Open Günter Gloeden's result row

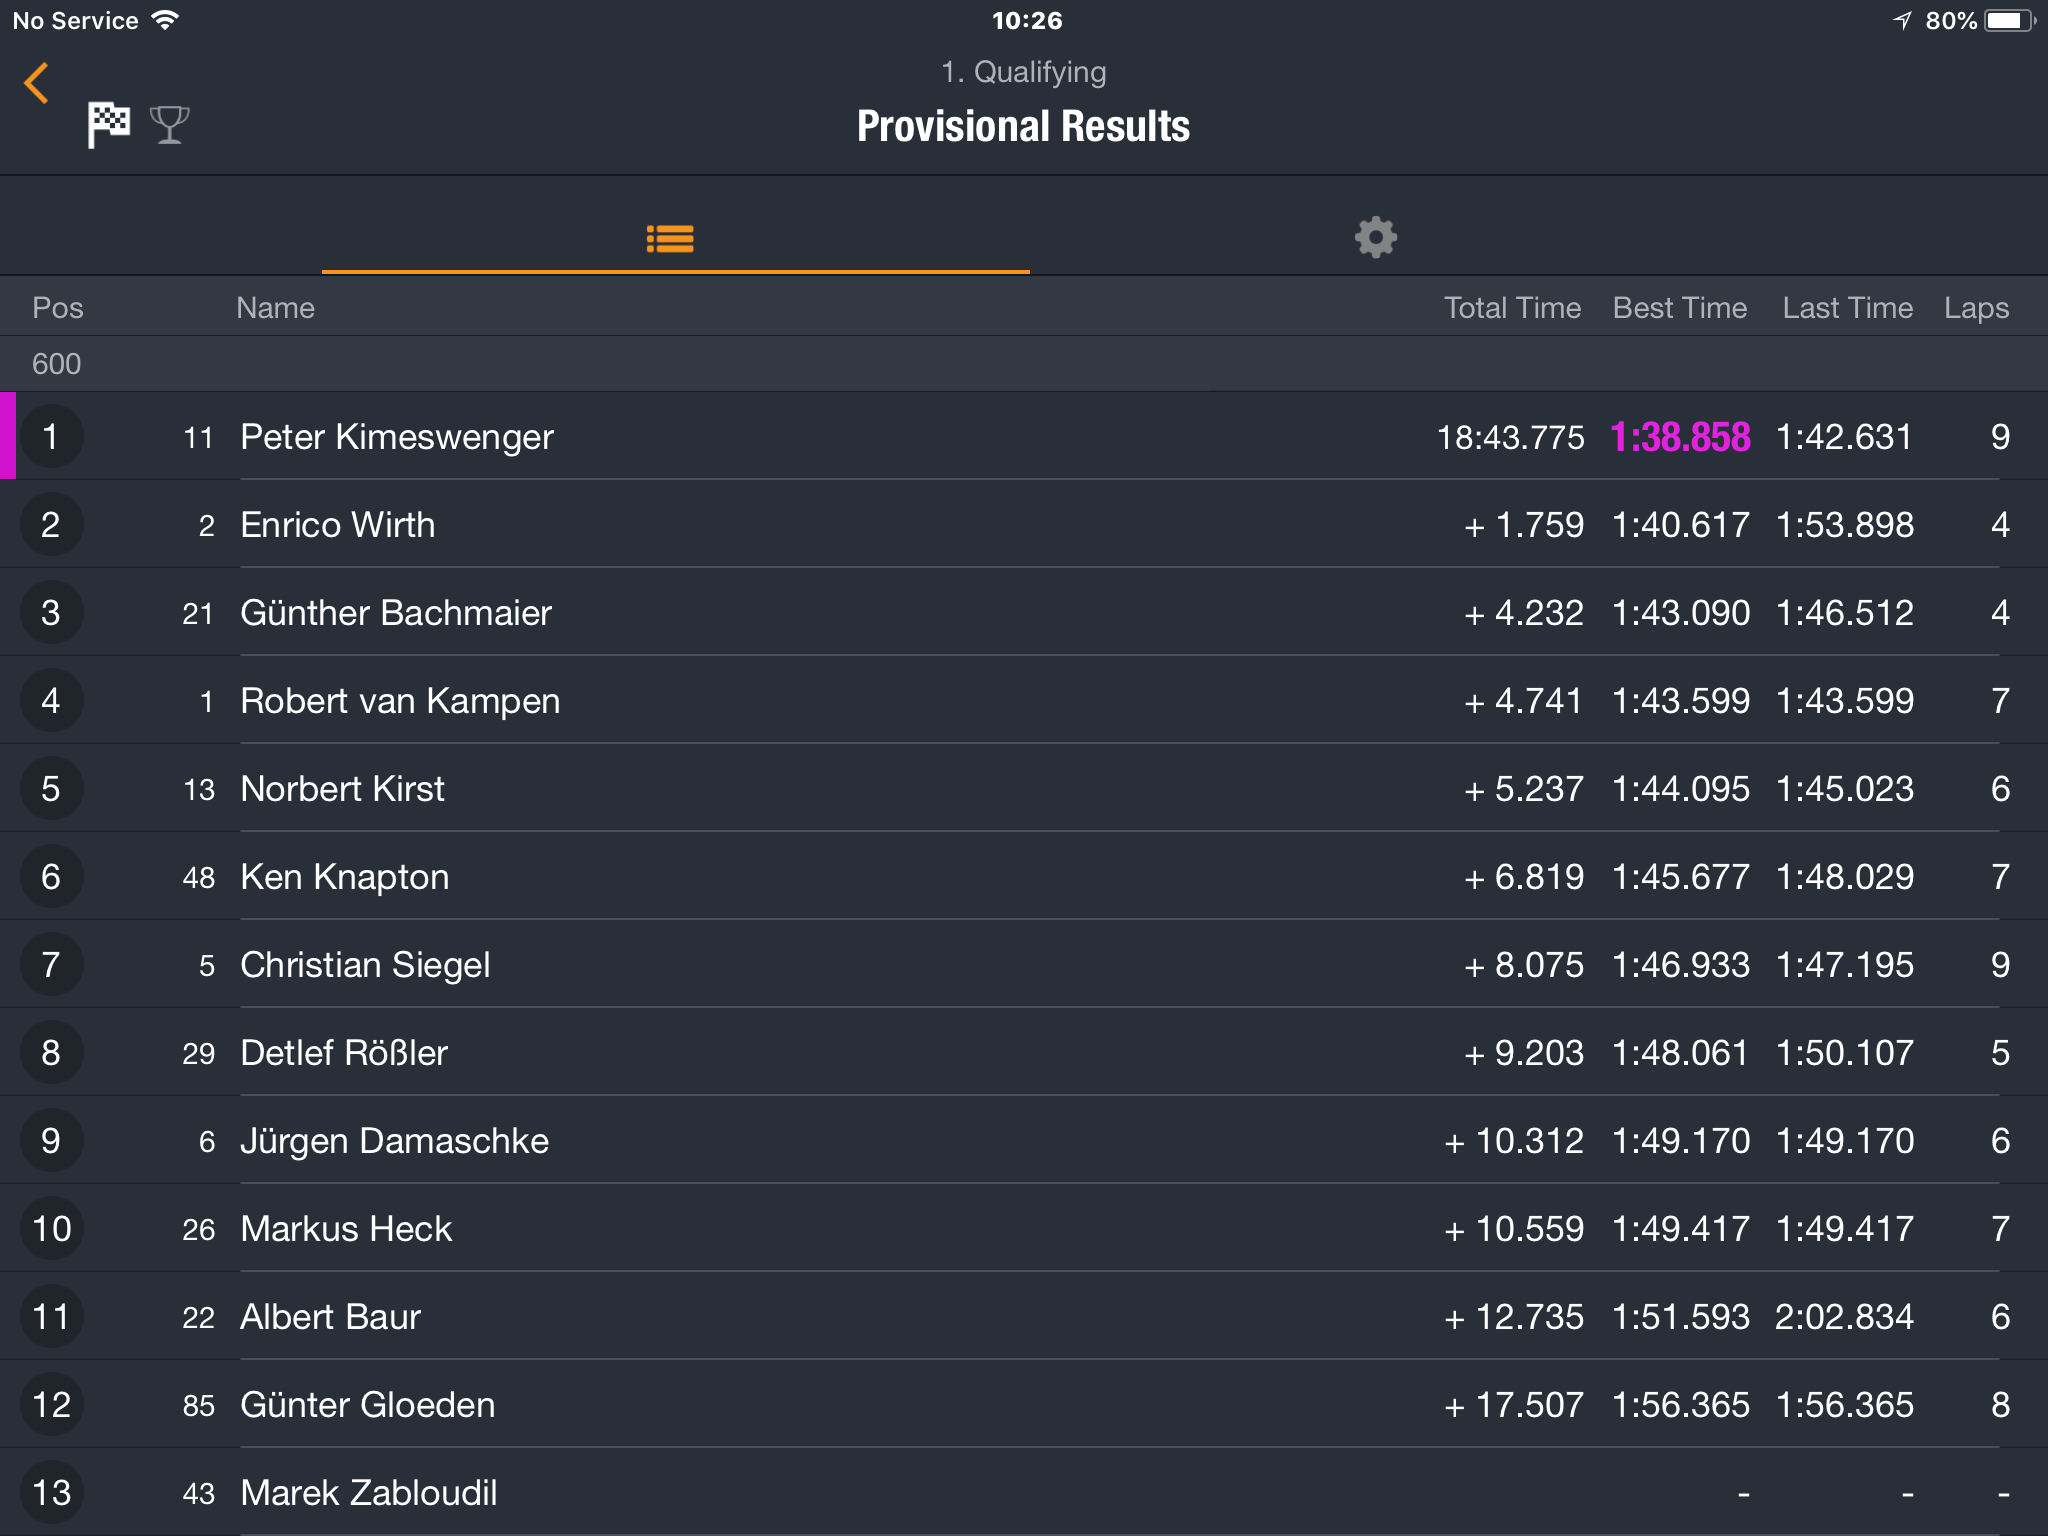tap(1024, 1404)
